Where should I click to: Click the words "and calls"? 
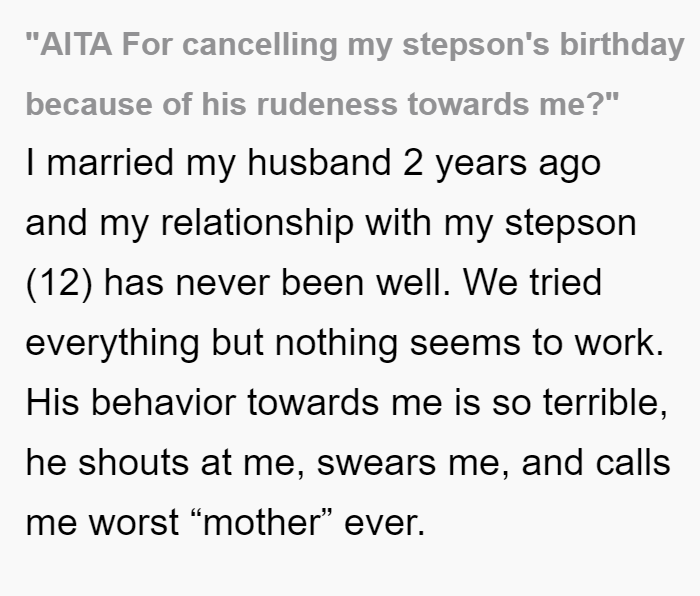click(x=596, y=462)
